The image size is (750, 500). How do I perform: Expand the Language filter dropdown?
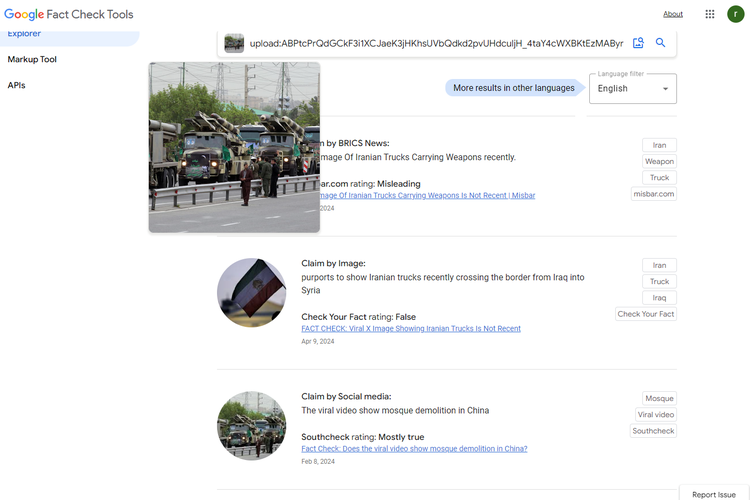click(633, 88)
